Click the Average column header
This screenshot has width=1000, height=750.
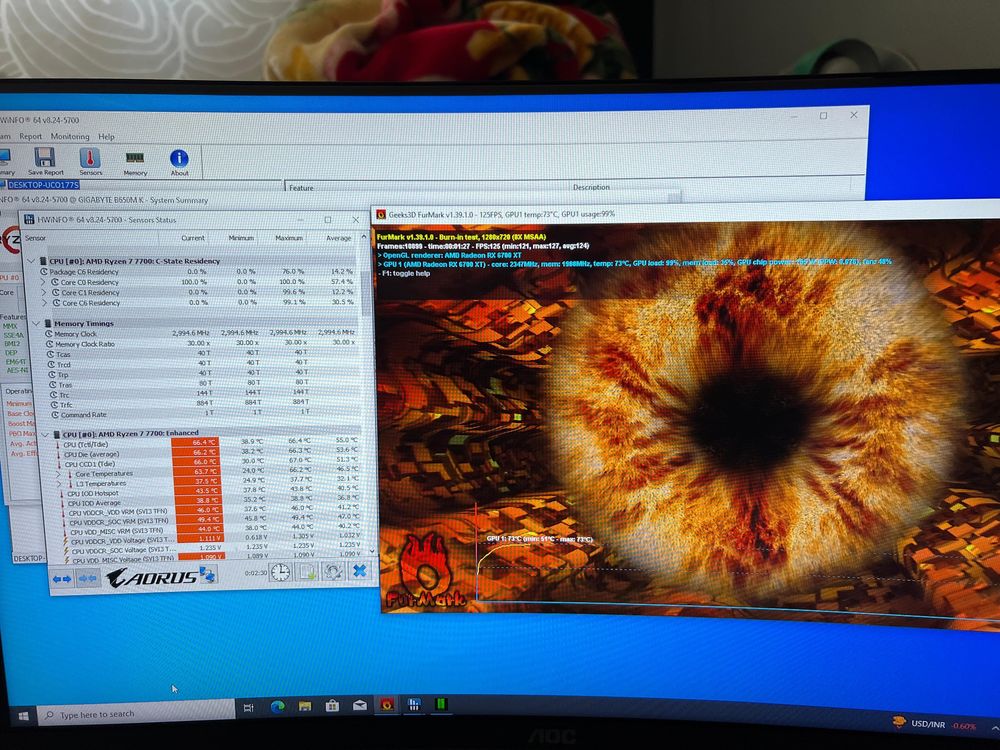(339, 238)
